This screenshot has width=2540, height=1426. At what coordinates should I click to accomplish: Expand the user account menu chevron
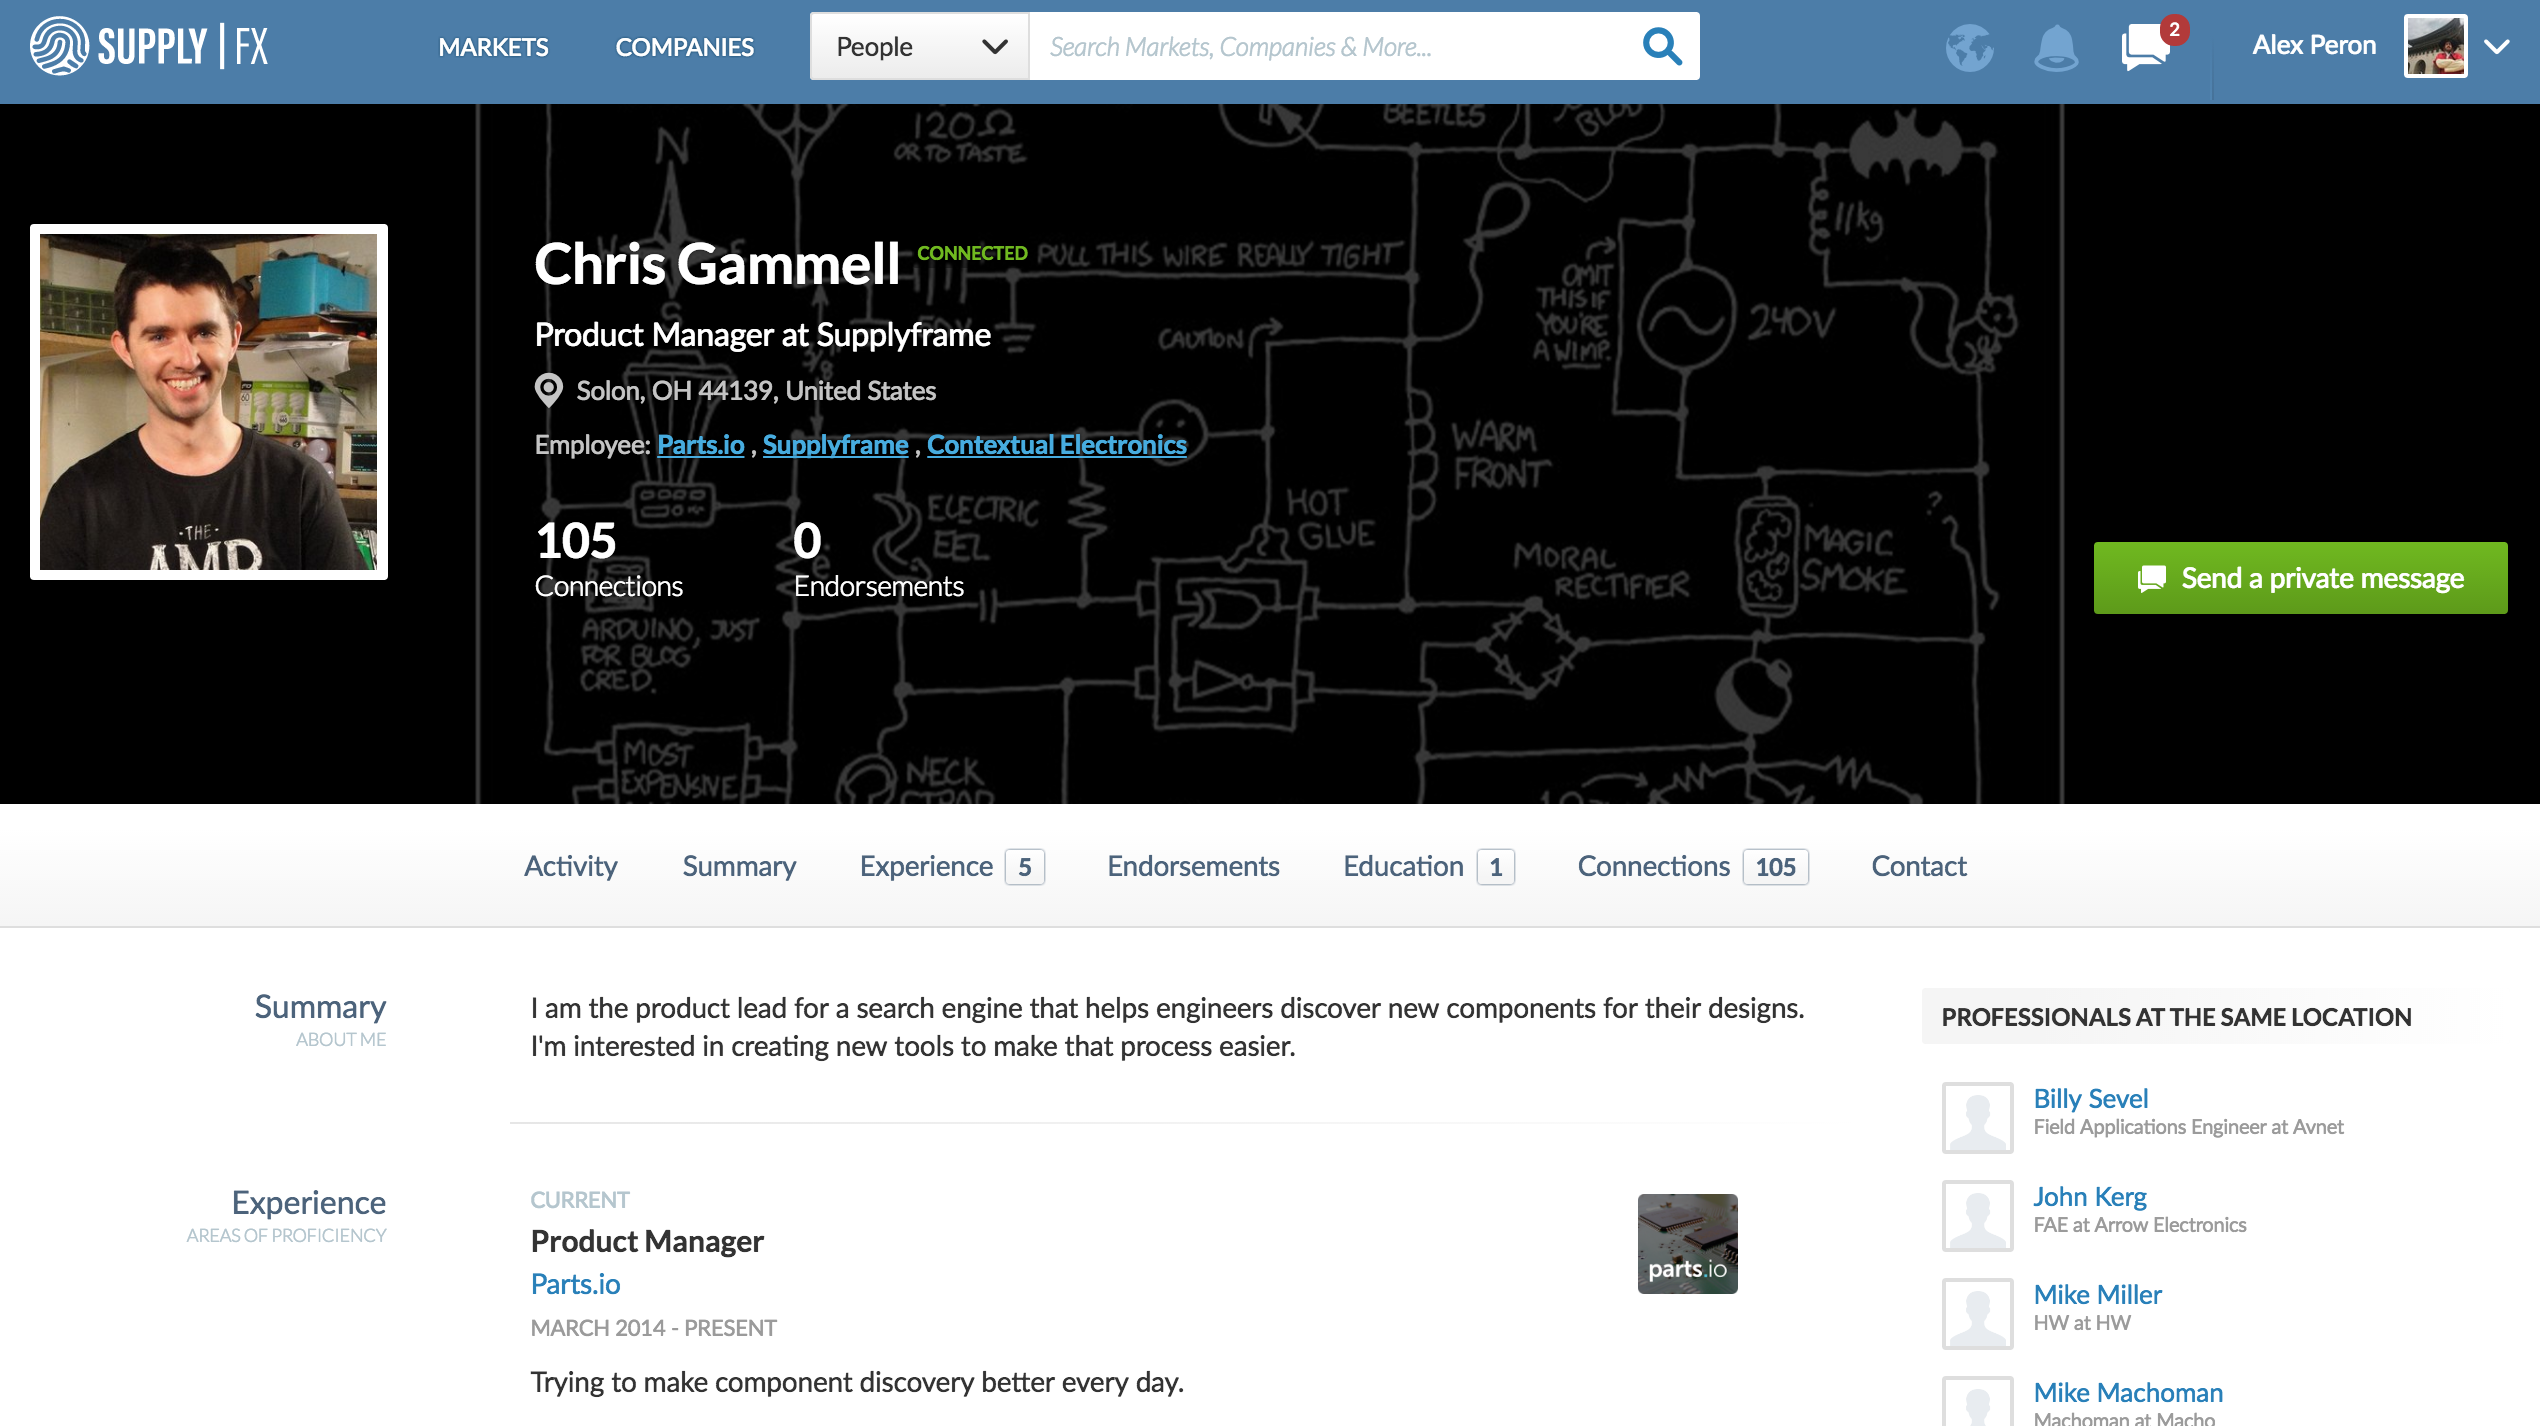(x=2497, y=46)
